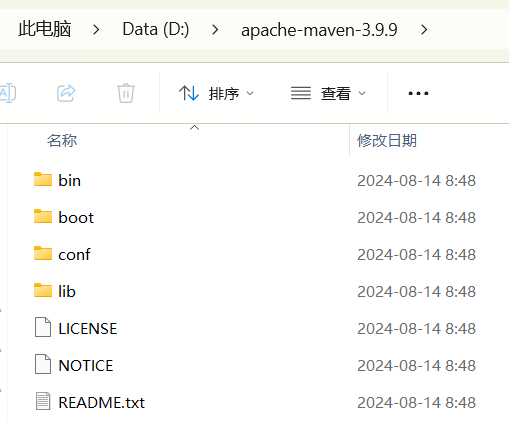
Task: Select the README.txt file icon
Action: pos(43,401)
